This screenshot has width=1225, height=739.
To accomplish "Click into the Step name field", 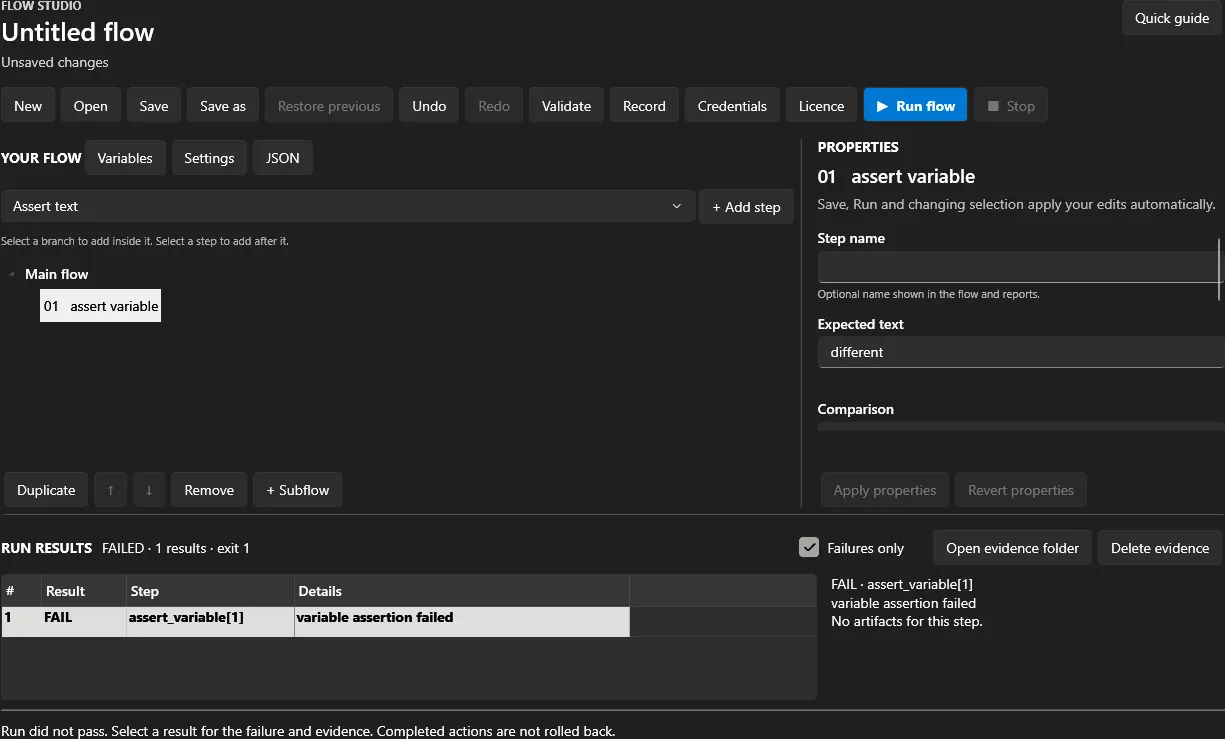I will (x=1018, y=267).
